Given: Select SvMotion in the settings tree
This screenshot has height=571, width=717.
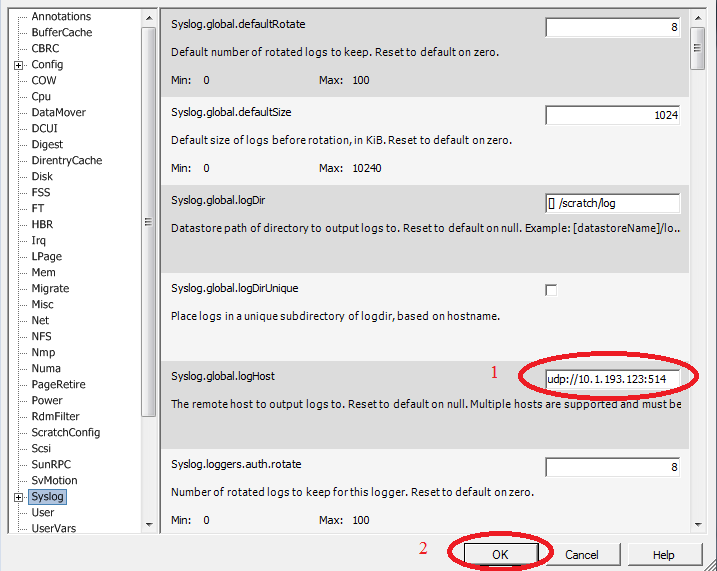Looking at the screenshot, I should [54, 480].
